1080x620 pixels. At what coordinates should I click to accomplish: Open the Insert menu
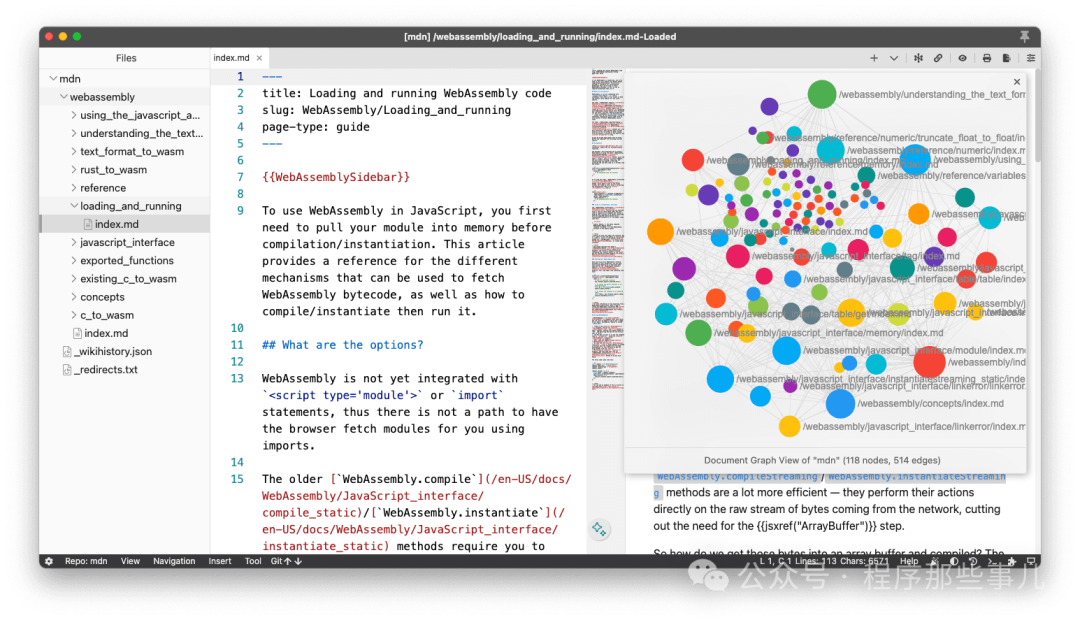coord(220,561)
